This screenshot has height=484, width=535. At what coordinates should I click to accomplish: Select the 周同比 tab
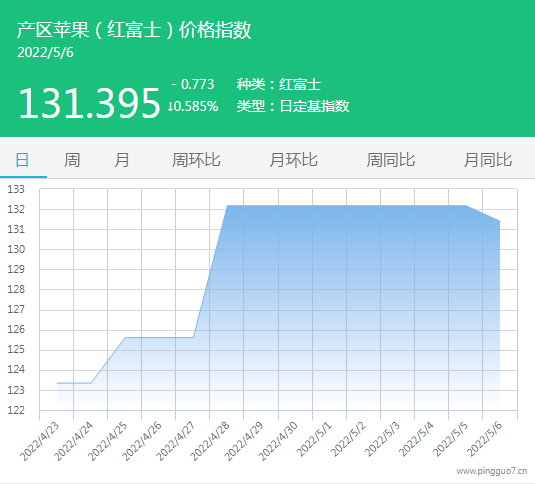coord(391,160)
